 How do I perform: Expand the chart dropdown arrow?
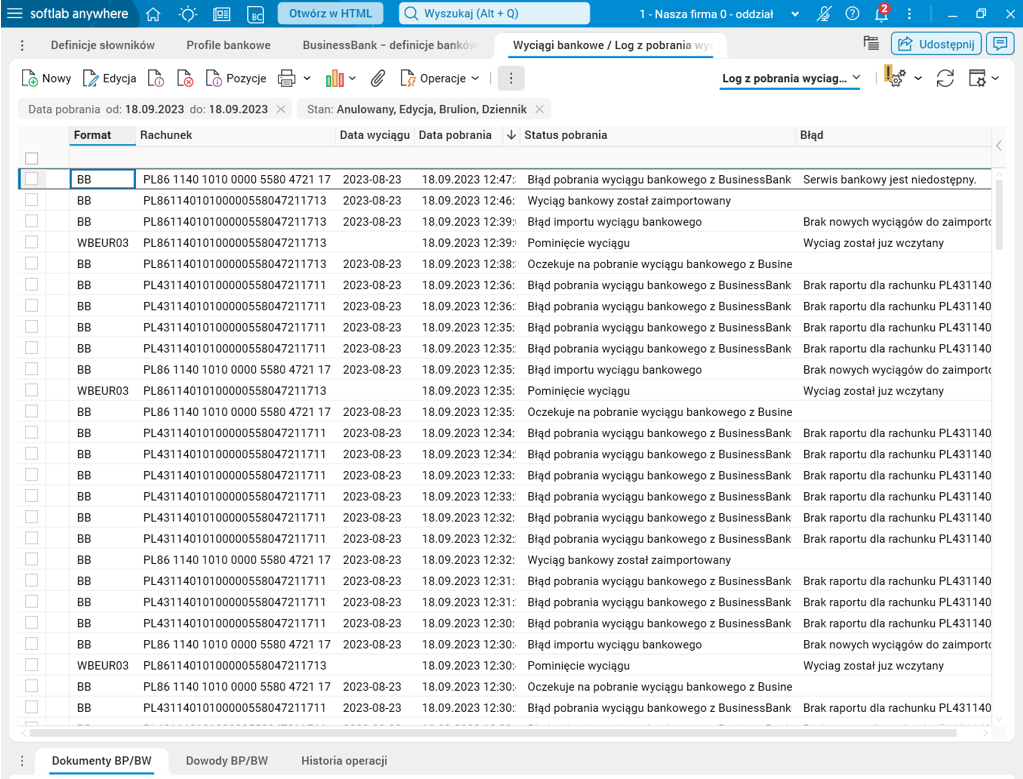coord(352,78)
